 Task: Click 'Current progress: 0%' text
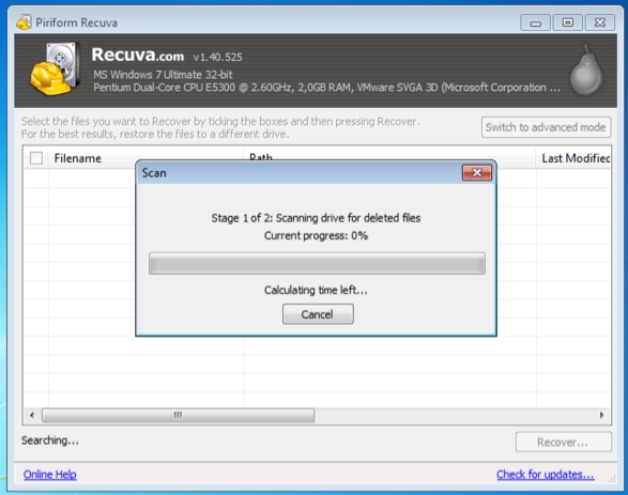point(316,235)
